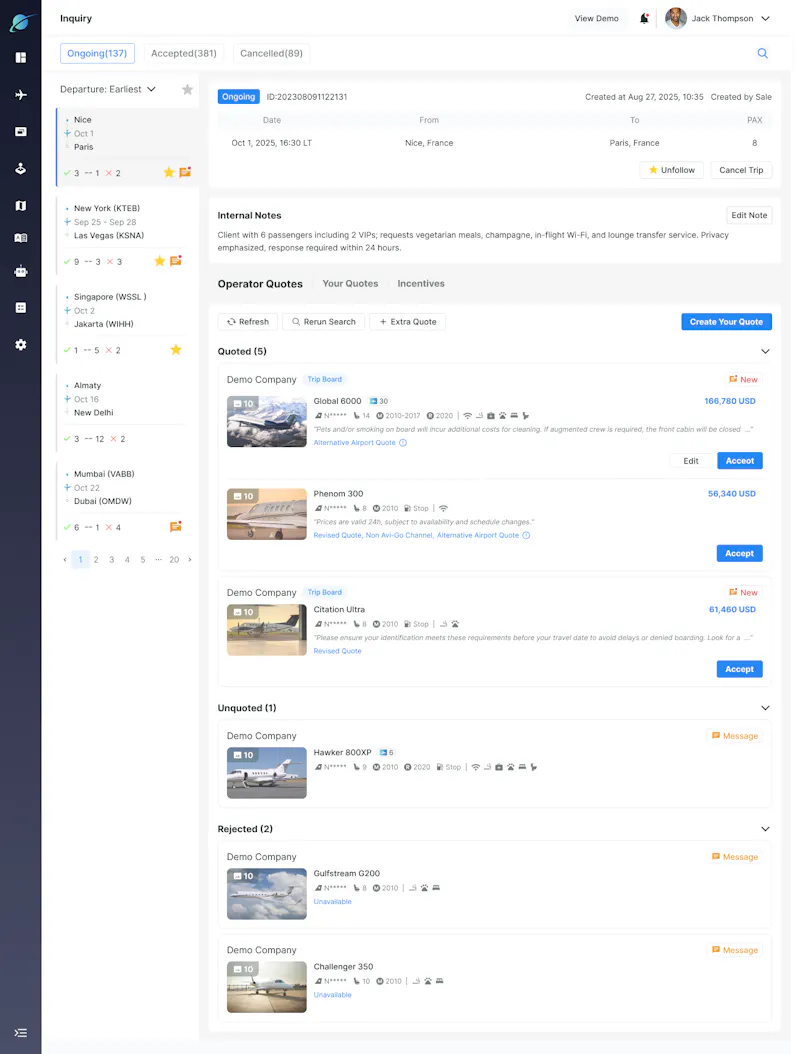Click the info icon beside Phenom 300 Alternative Airport Quote

(526, 536)
